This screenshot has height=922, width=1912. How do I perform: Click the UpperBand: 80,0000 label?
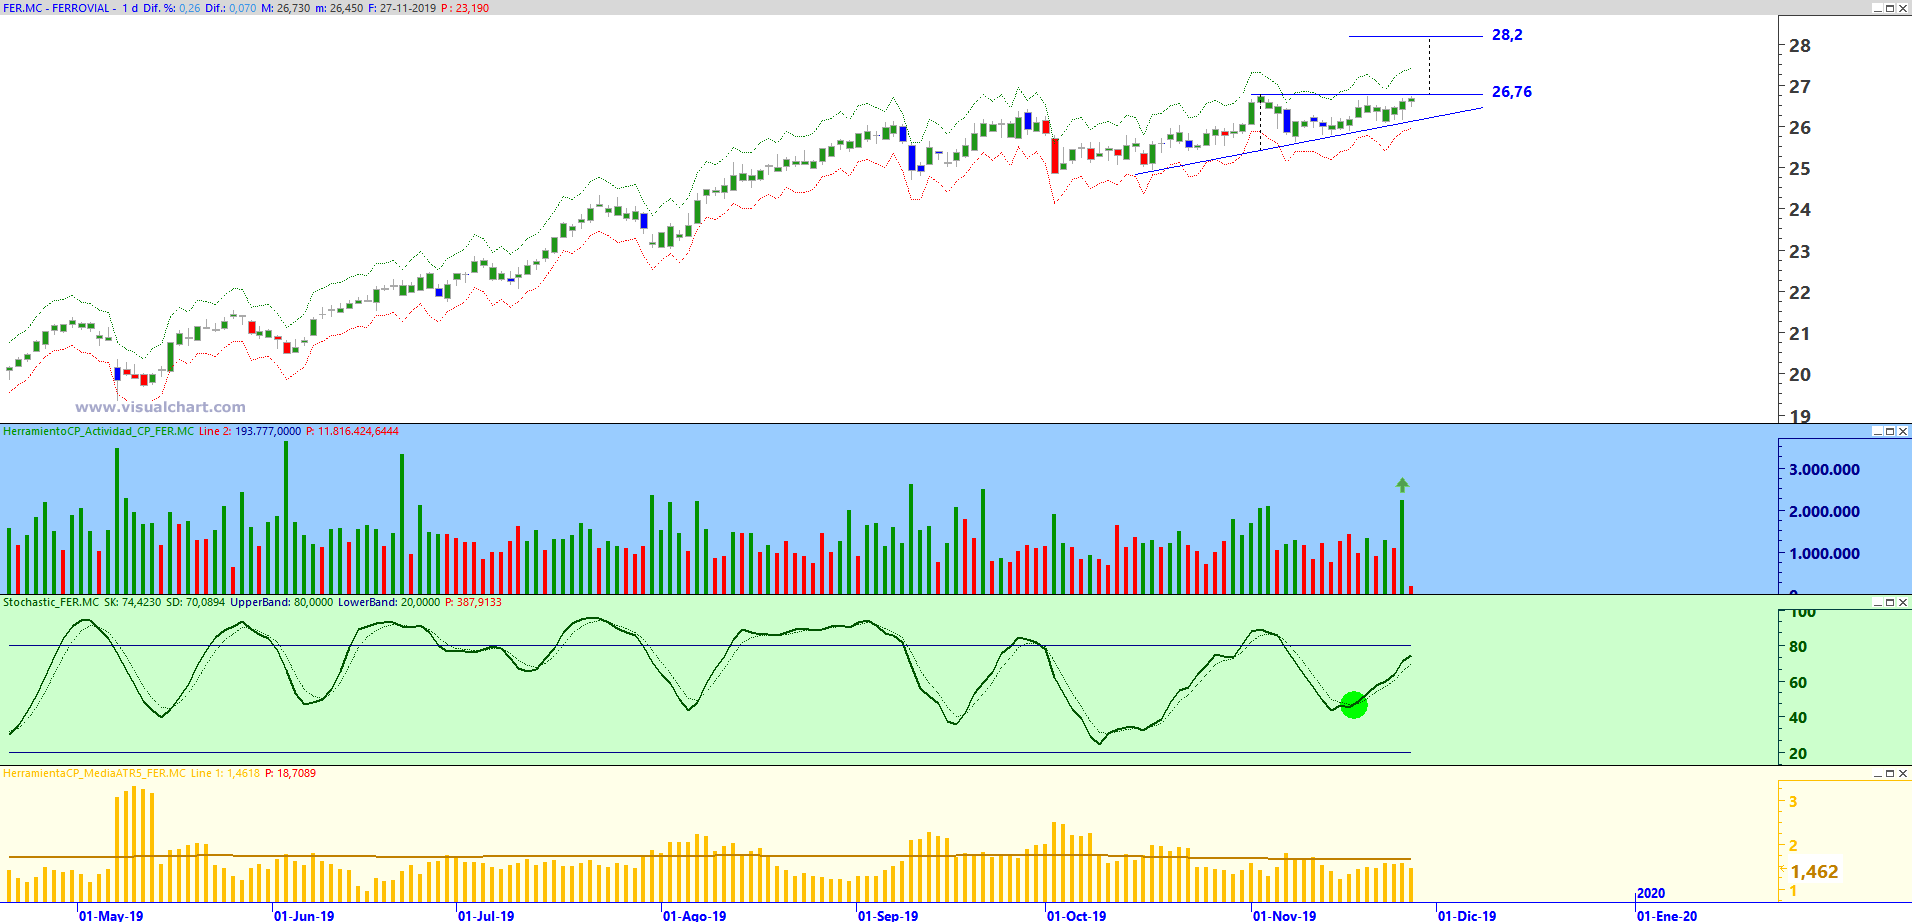(x=282, y=602)
